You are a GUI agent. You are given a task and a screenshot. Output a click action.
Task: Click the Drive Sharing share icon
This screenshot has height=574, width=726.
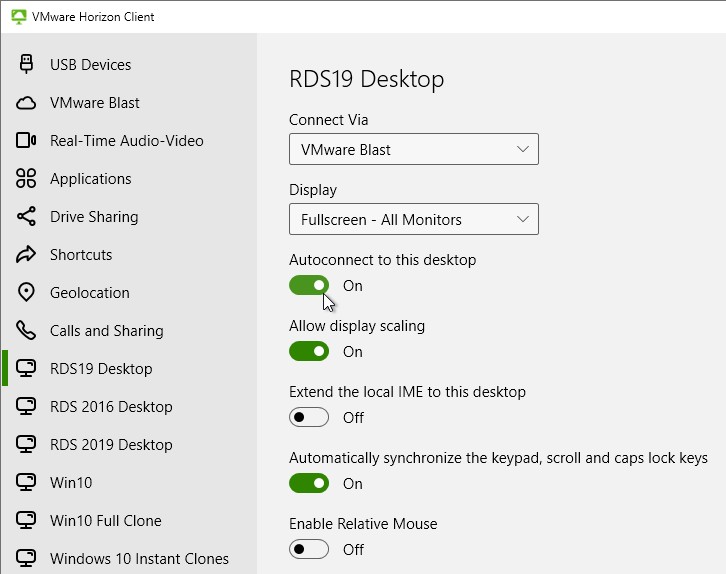click(x=26, y=216)
